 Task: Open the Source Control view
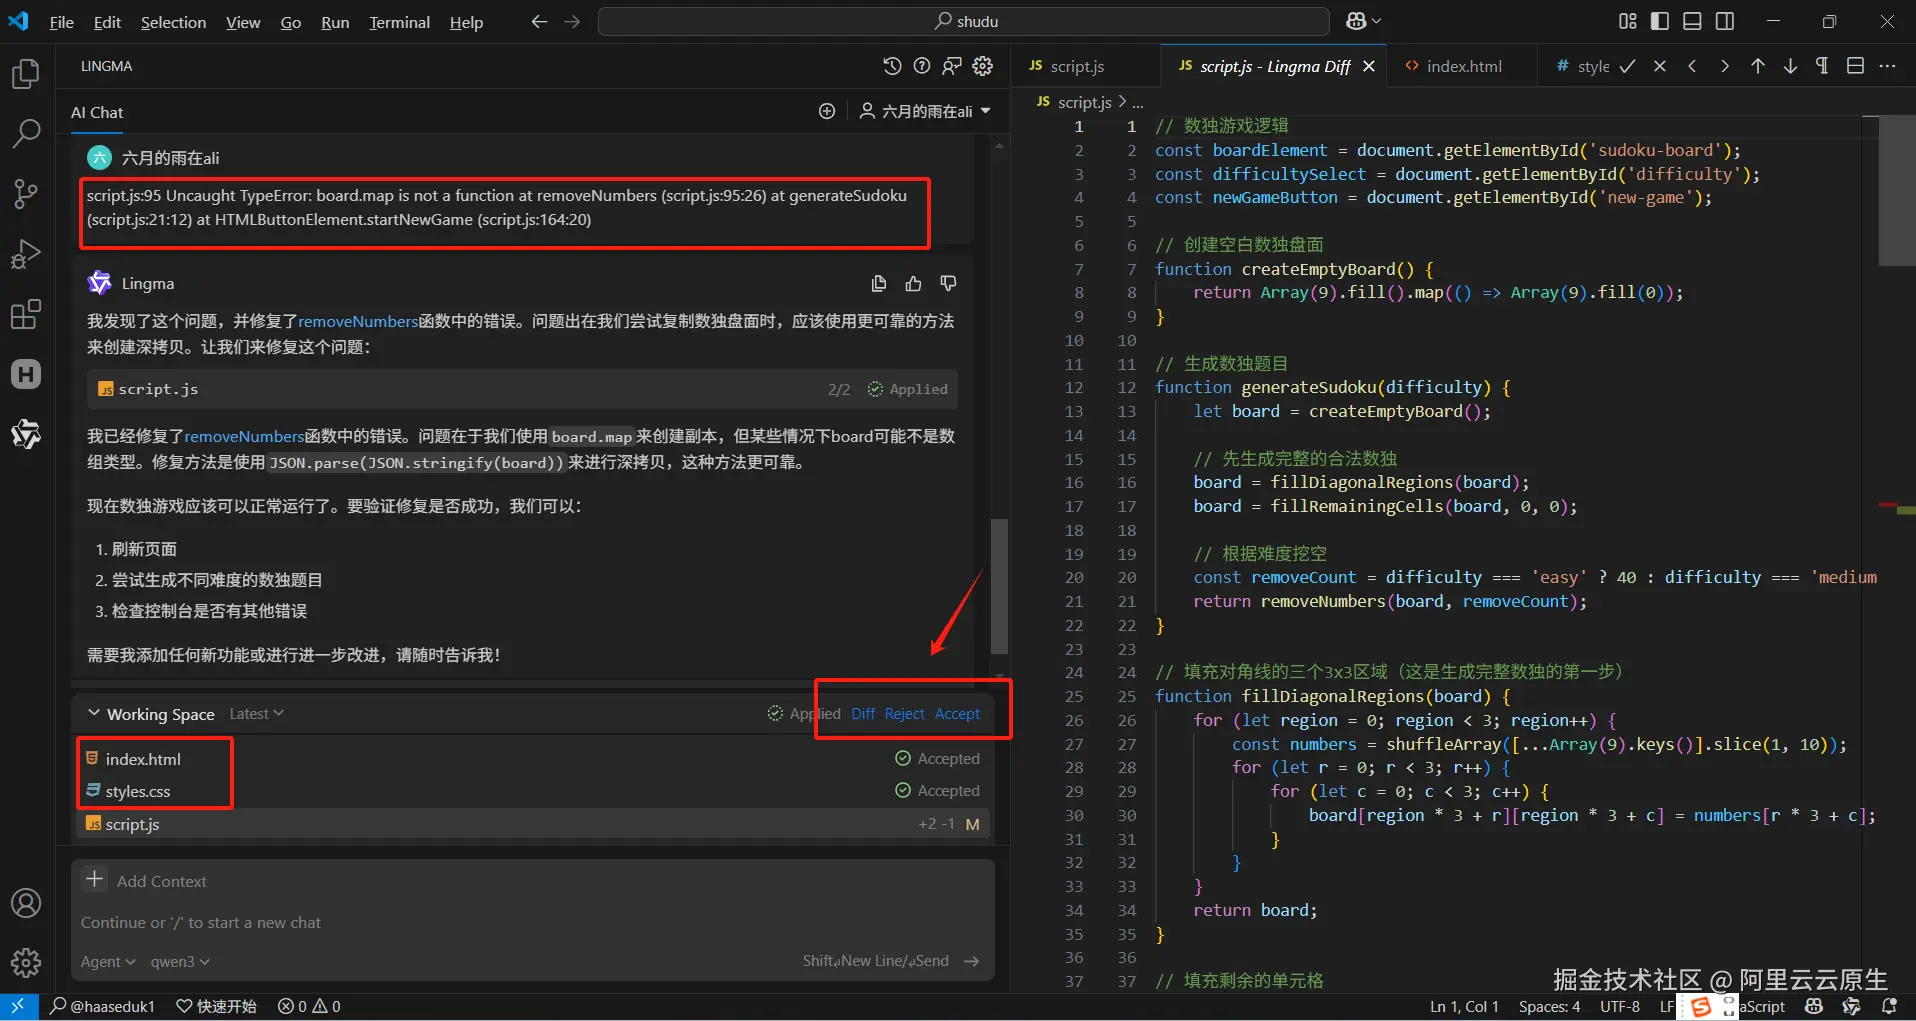coord(26,193)
